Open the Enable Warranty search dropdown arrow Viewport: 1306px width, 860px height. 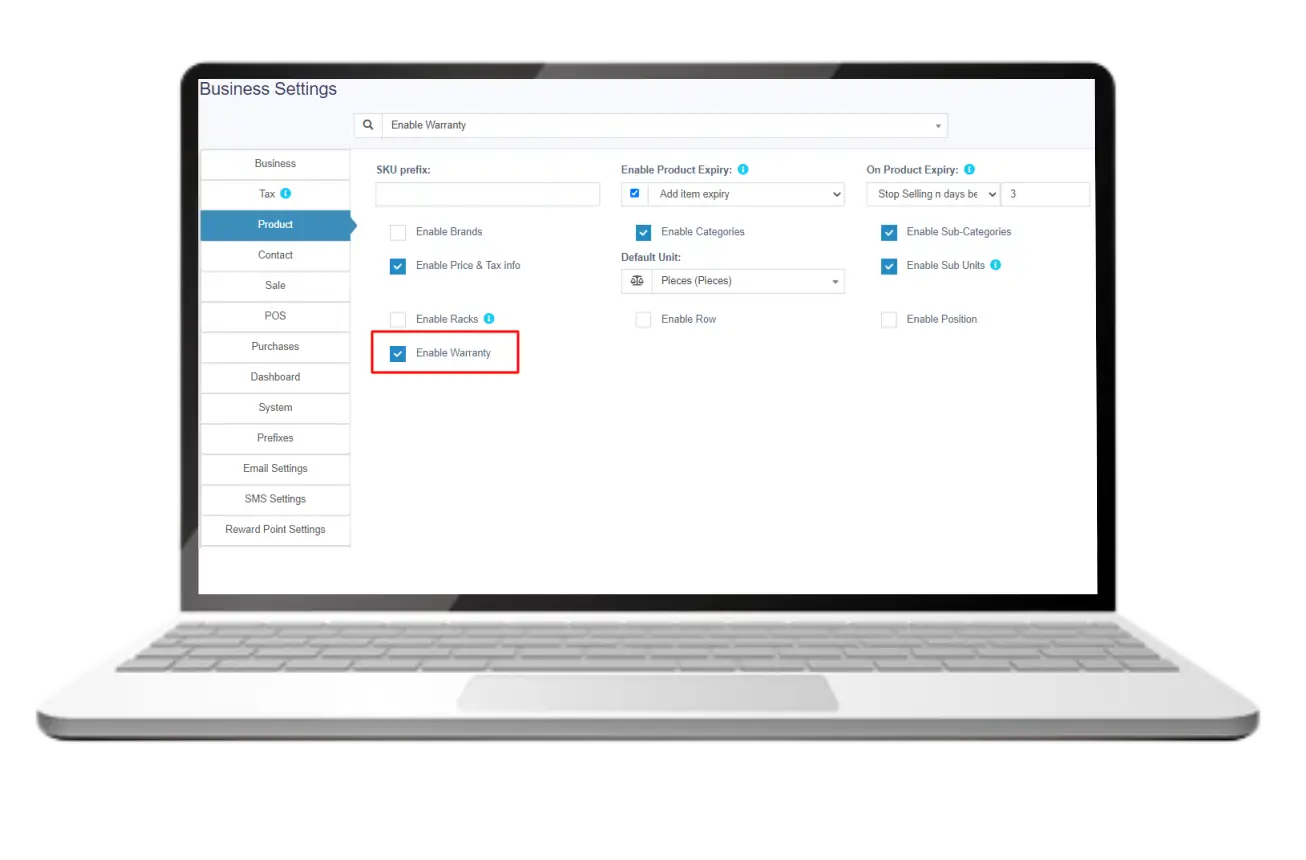tap(937, 126)
